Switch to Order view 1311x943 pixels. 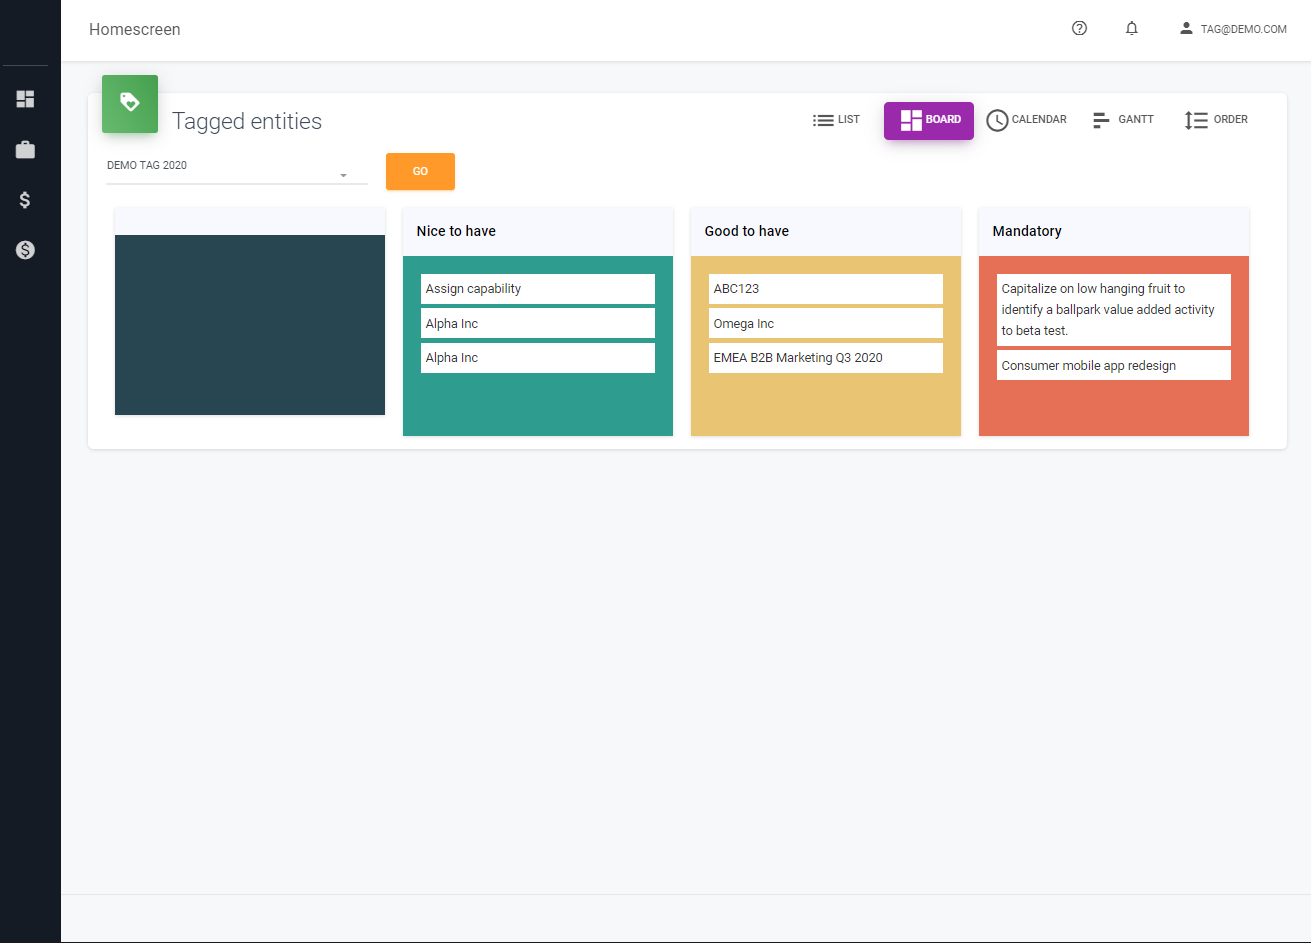coord(1216,120)
